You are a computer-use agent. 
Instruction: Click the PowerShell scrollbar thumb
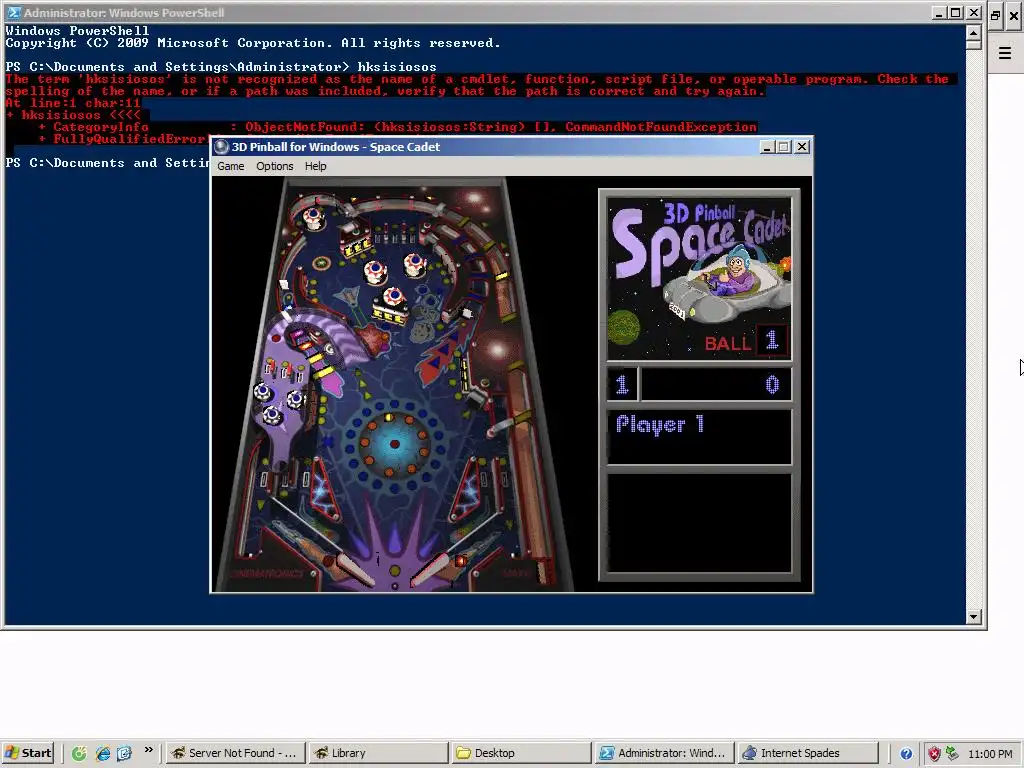(973, 44)
